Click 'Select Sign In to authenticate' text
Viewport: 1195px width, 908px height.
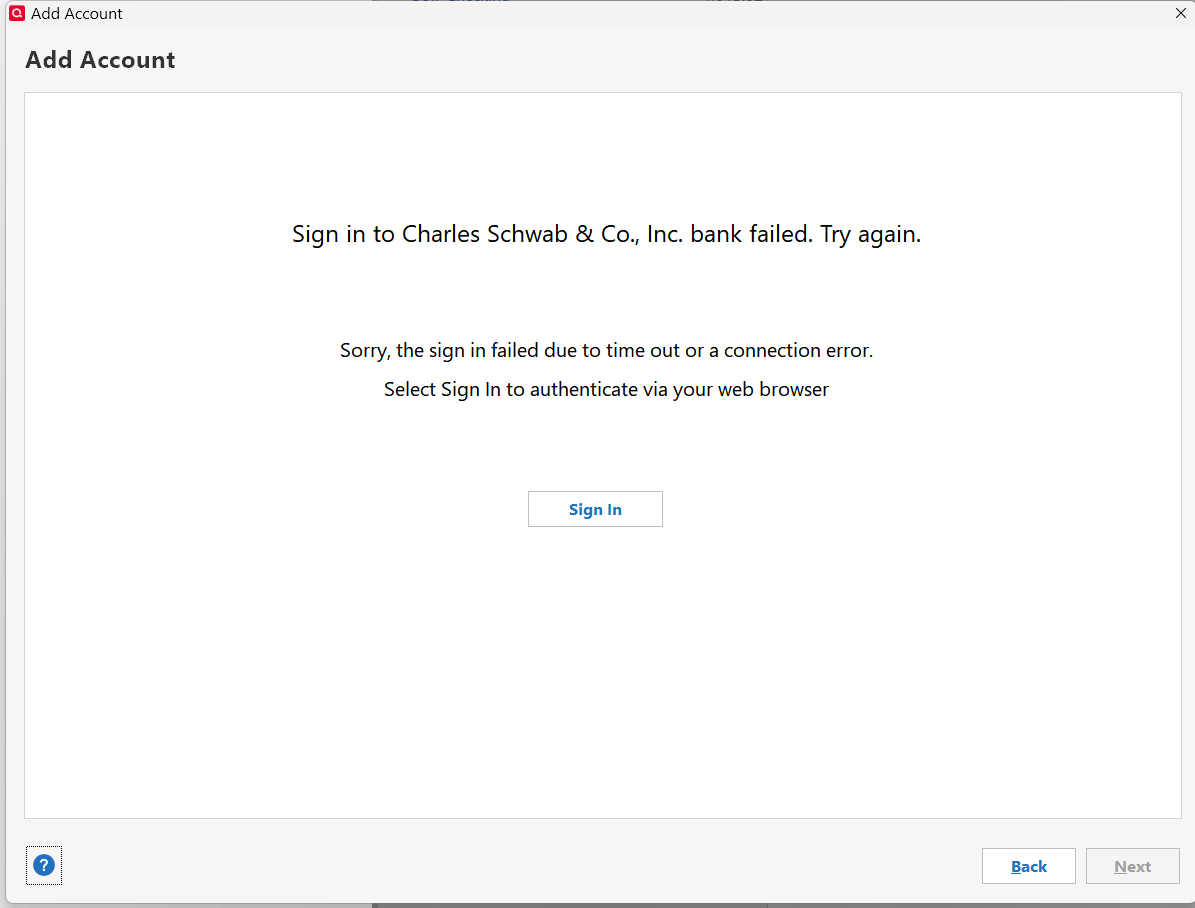606,390
